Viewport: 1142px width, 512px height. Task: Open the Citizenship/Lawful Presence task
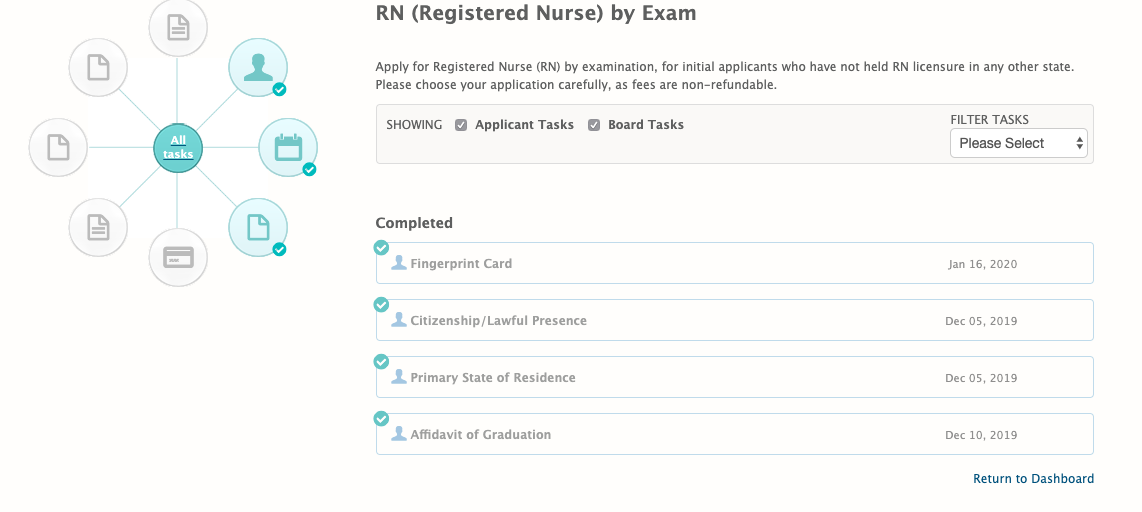click(498, 321)
